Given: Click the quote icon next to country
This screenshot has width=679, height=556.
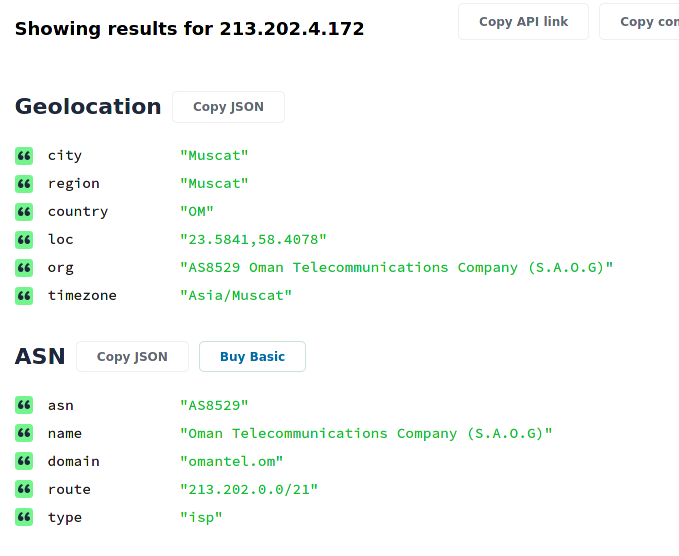Looking at the screenshot, I should (x=24, y=212).
